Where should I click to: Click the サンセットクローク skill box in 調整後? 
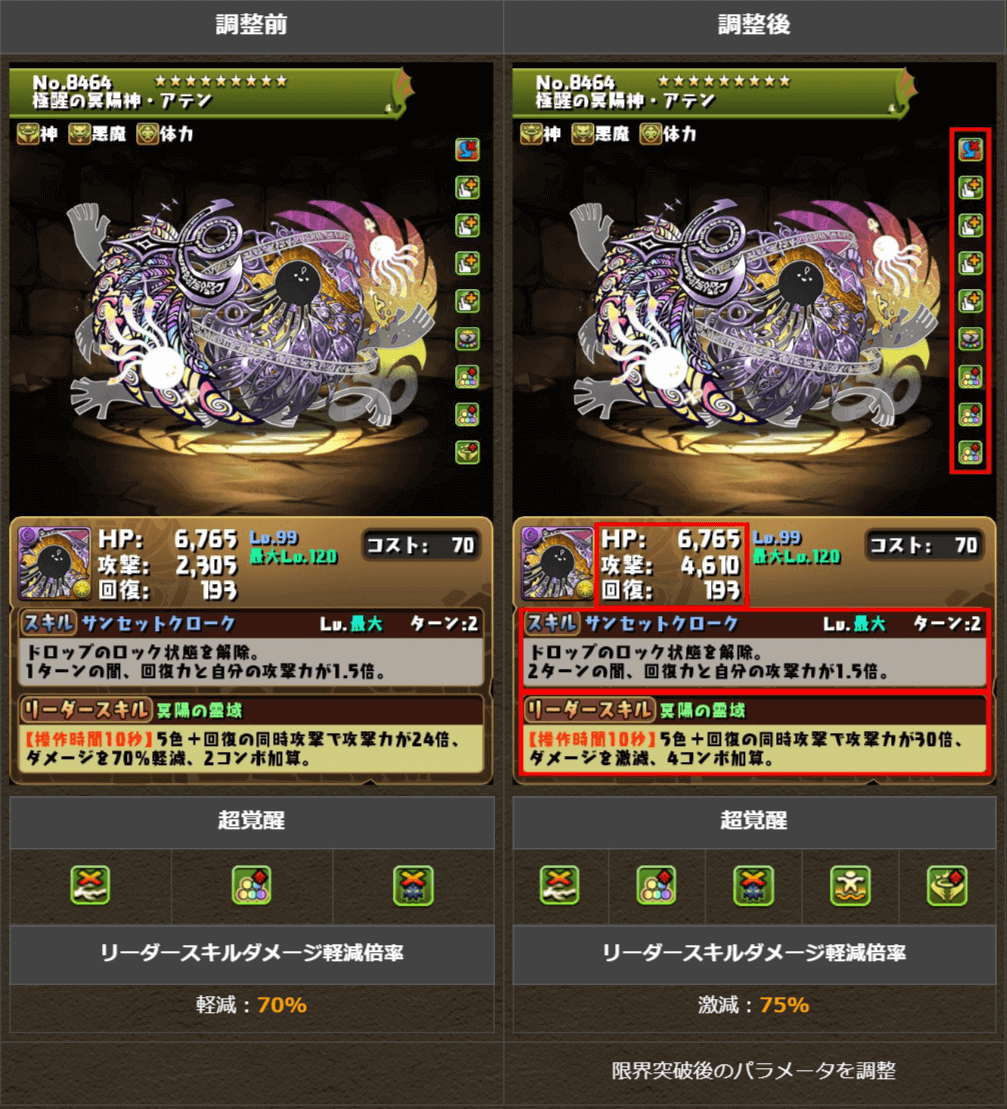(x=755, y=649)
